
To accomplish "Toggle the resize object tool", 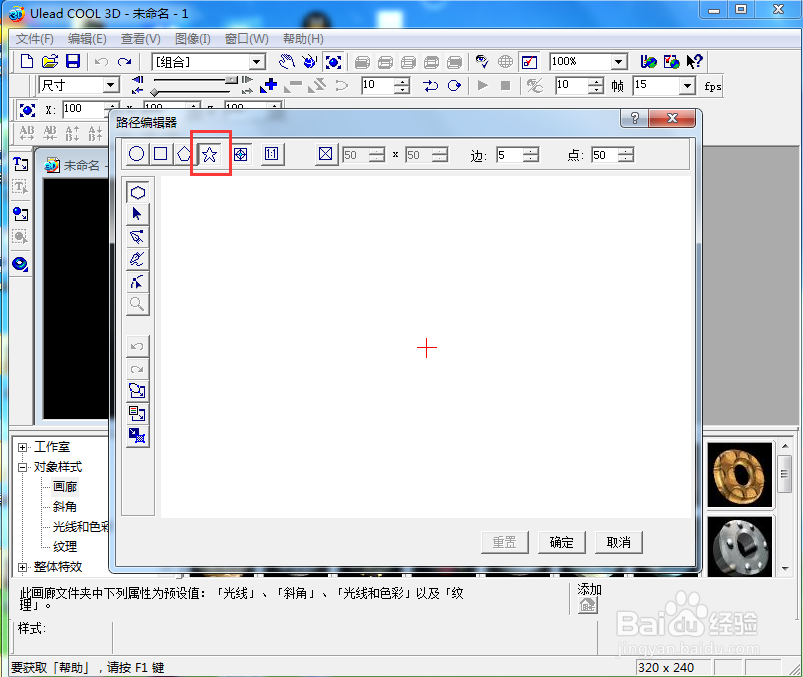I will 333,62.
